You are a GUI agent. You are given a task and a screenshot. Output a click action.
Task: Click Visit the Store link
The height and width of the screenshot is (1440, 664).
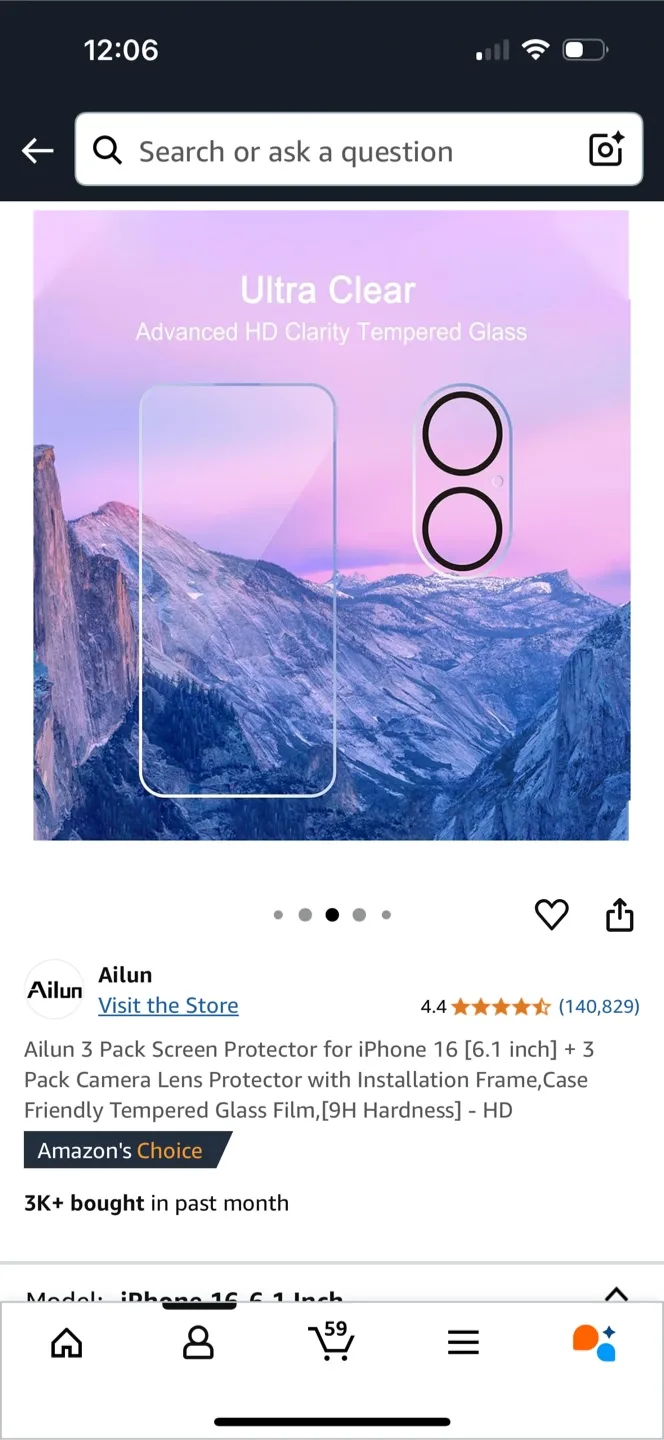[x=168, y=1005]
